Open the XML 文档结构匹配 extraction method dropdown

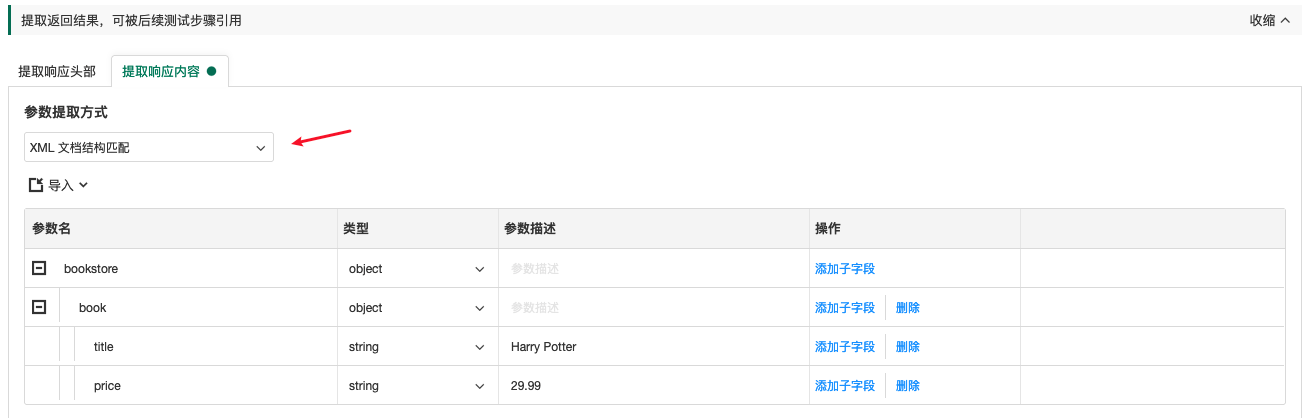click(149, 147)
